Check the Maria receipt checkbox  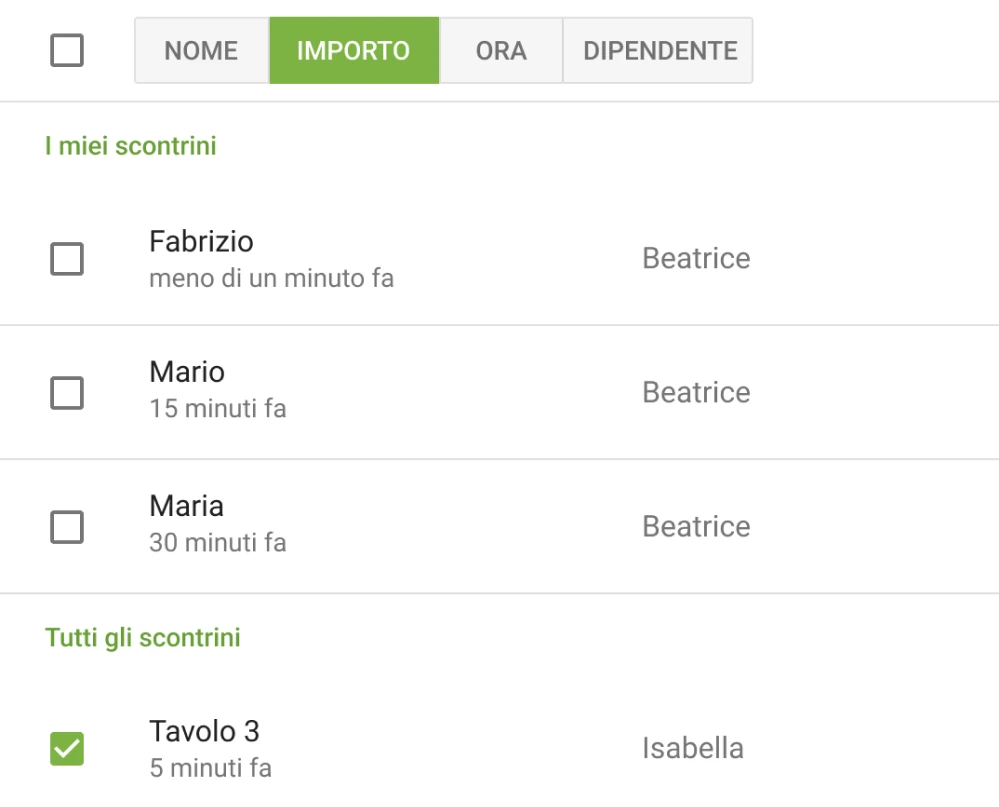pos(65,527)
